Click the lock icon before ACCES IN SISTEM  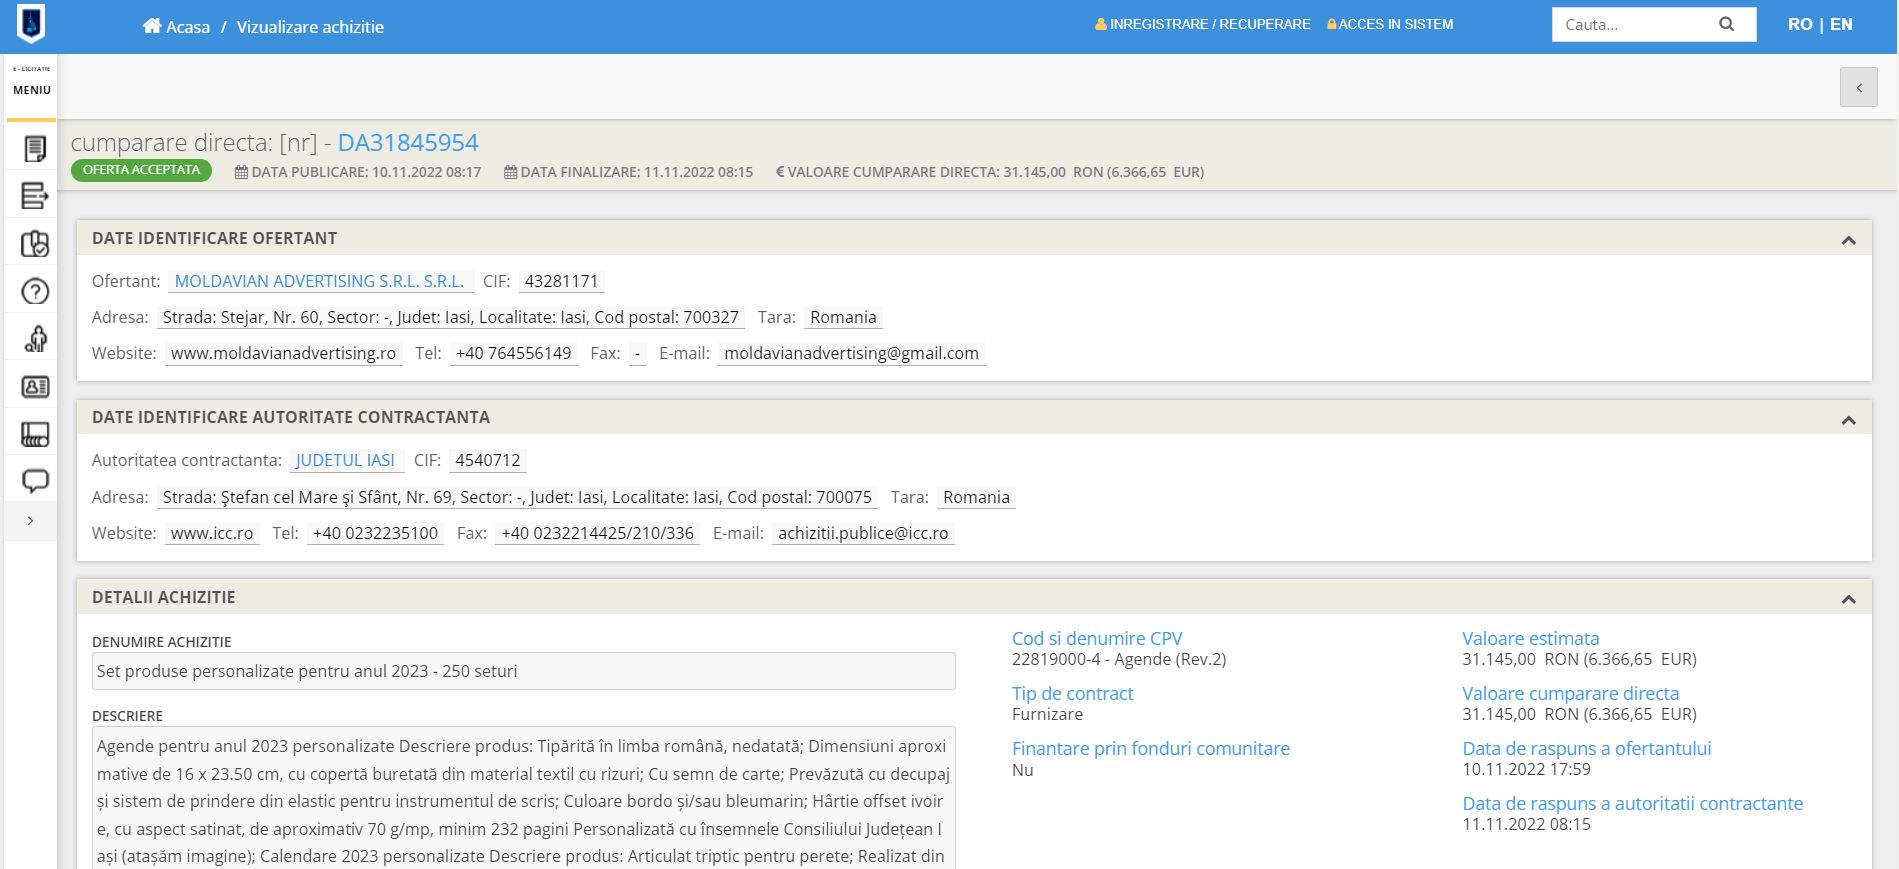[x=1331, y=24]
